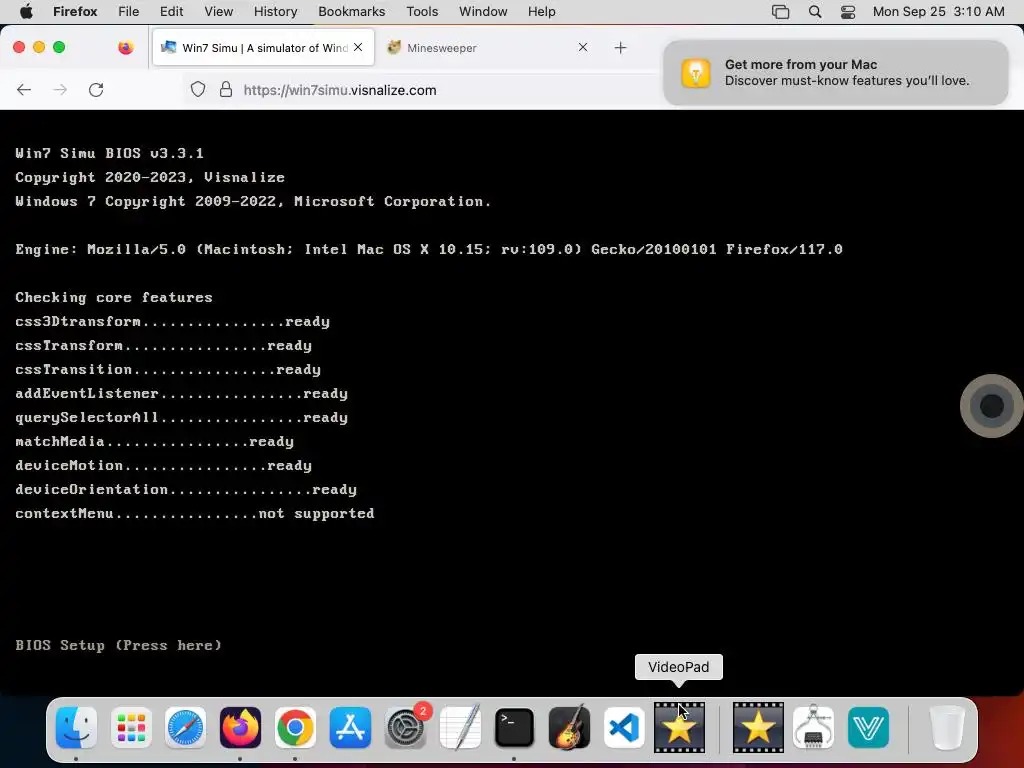Click the Firefox View icon beside tabs
The height and width of the screenshot is (768, 1024).
pyautogui.click(x=126, y=47)
